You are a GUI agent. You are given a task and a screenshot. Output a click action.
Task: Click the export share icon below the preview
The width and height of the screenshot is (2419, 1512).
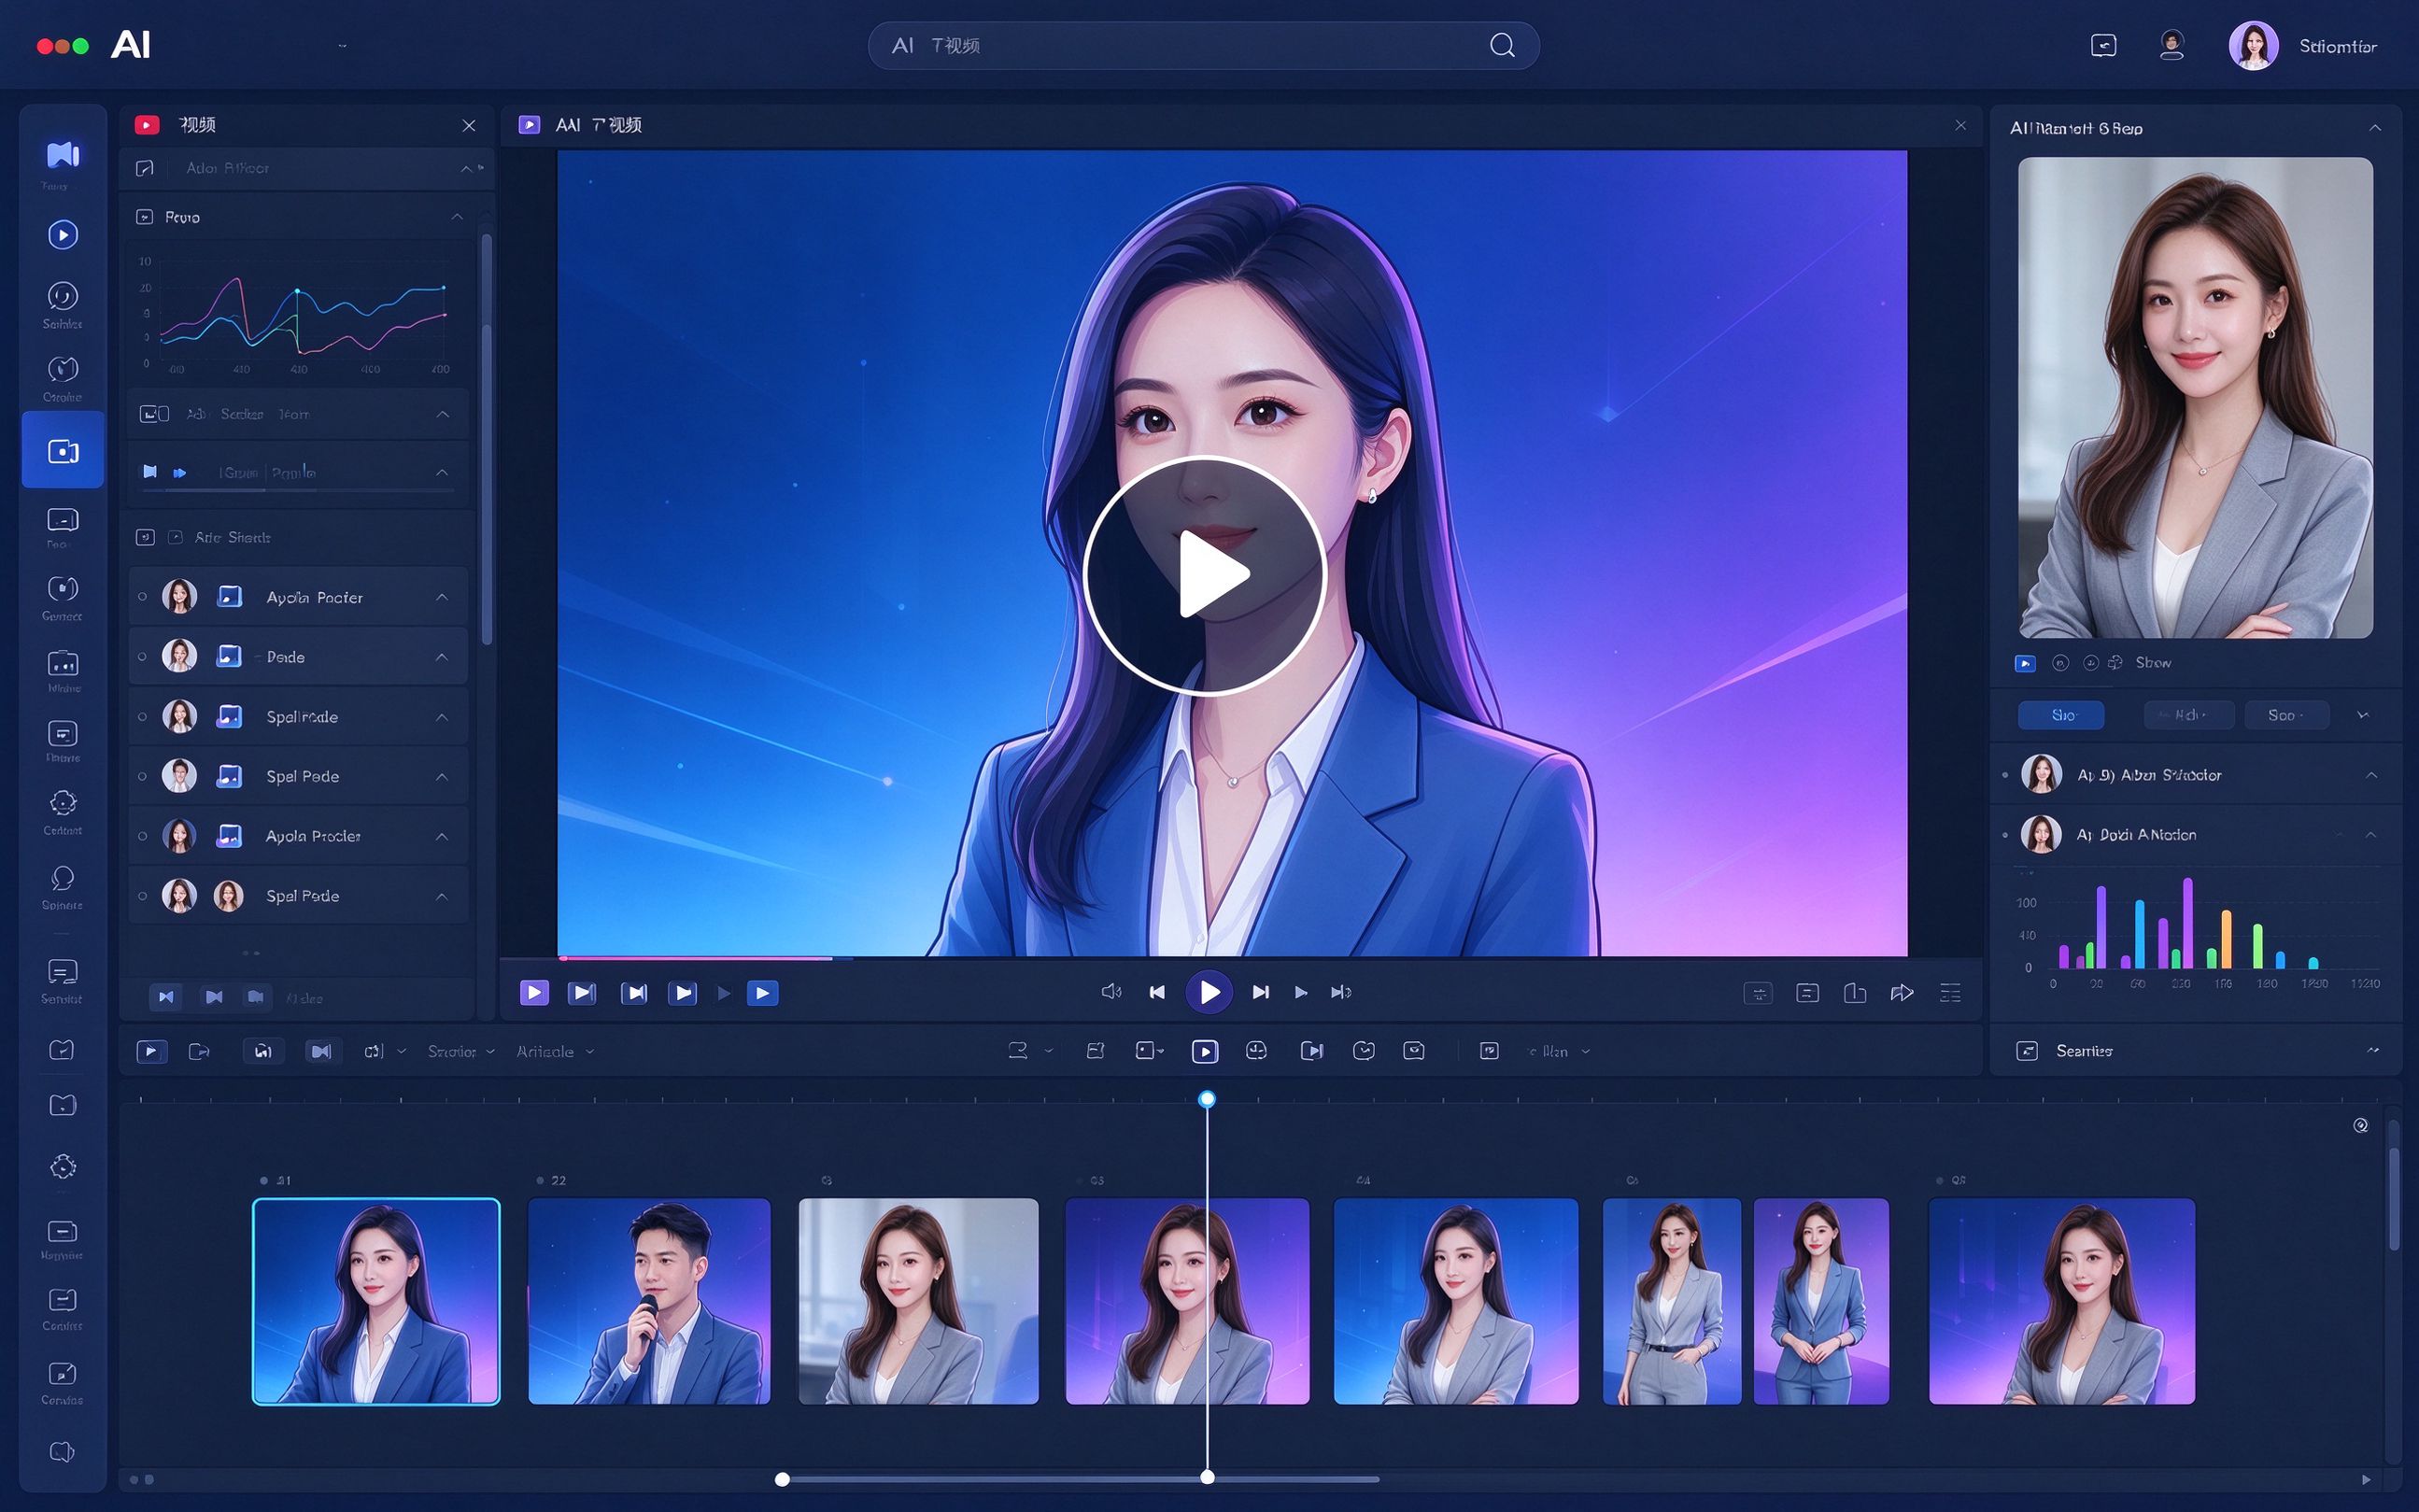click(1855, 992)
